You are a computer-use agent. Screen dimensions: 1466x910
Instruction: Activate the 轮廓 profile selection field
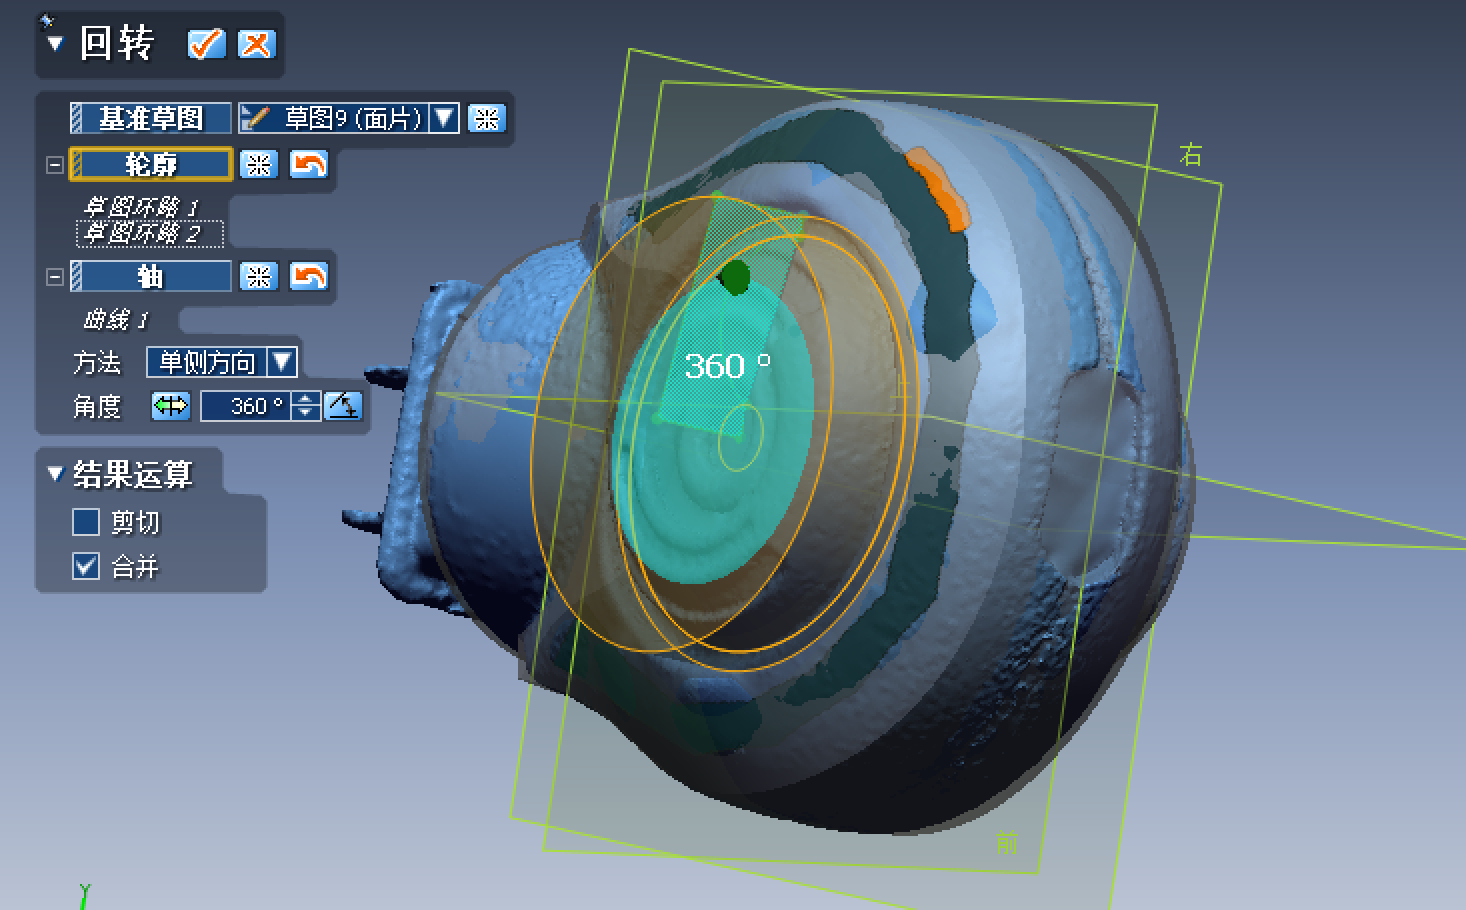pyautogui.click(x=151, y=164)
